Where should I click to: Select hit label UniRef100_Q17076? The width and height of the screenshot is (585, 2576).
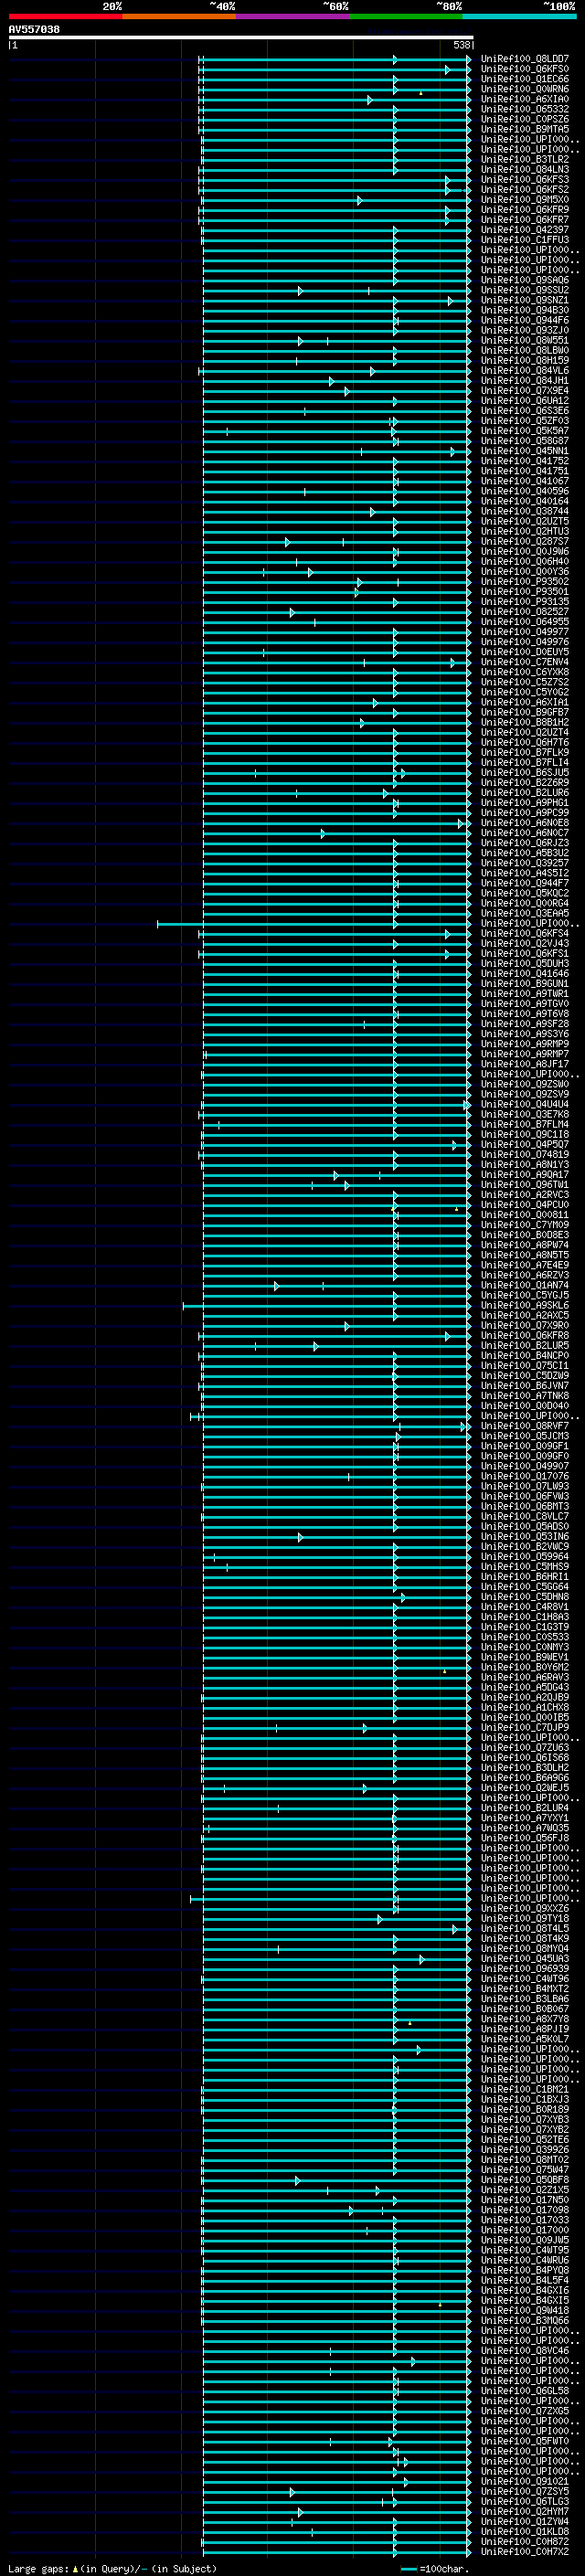[525, 1476]
